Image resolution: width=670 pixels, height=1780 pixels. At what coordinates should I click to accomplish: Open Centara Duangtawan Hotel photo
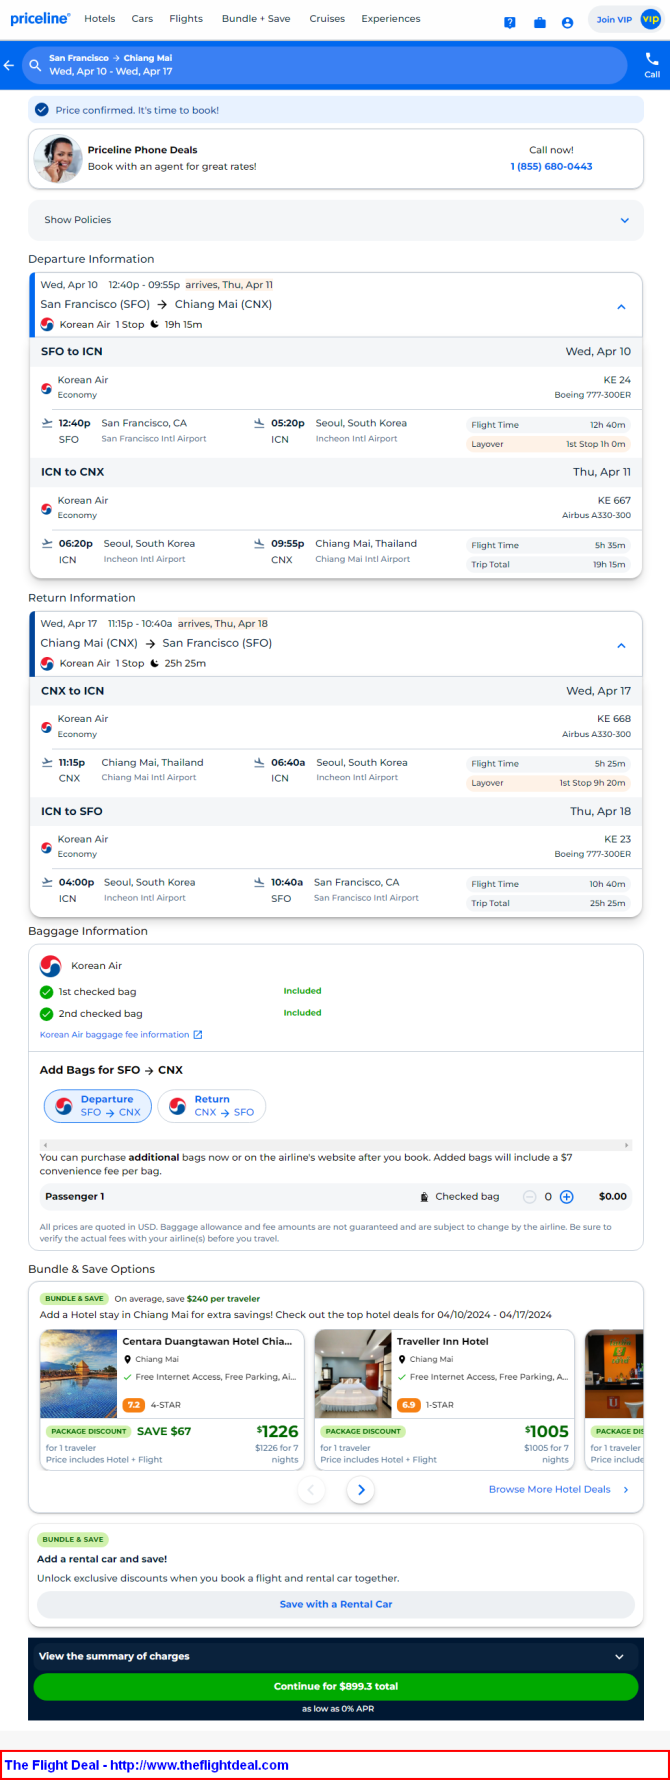coord(78,1374)
